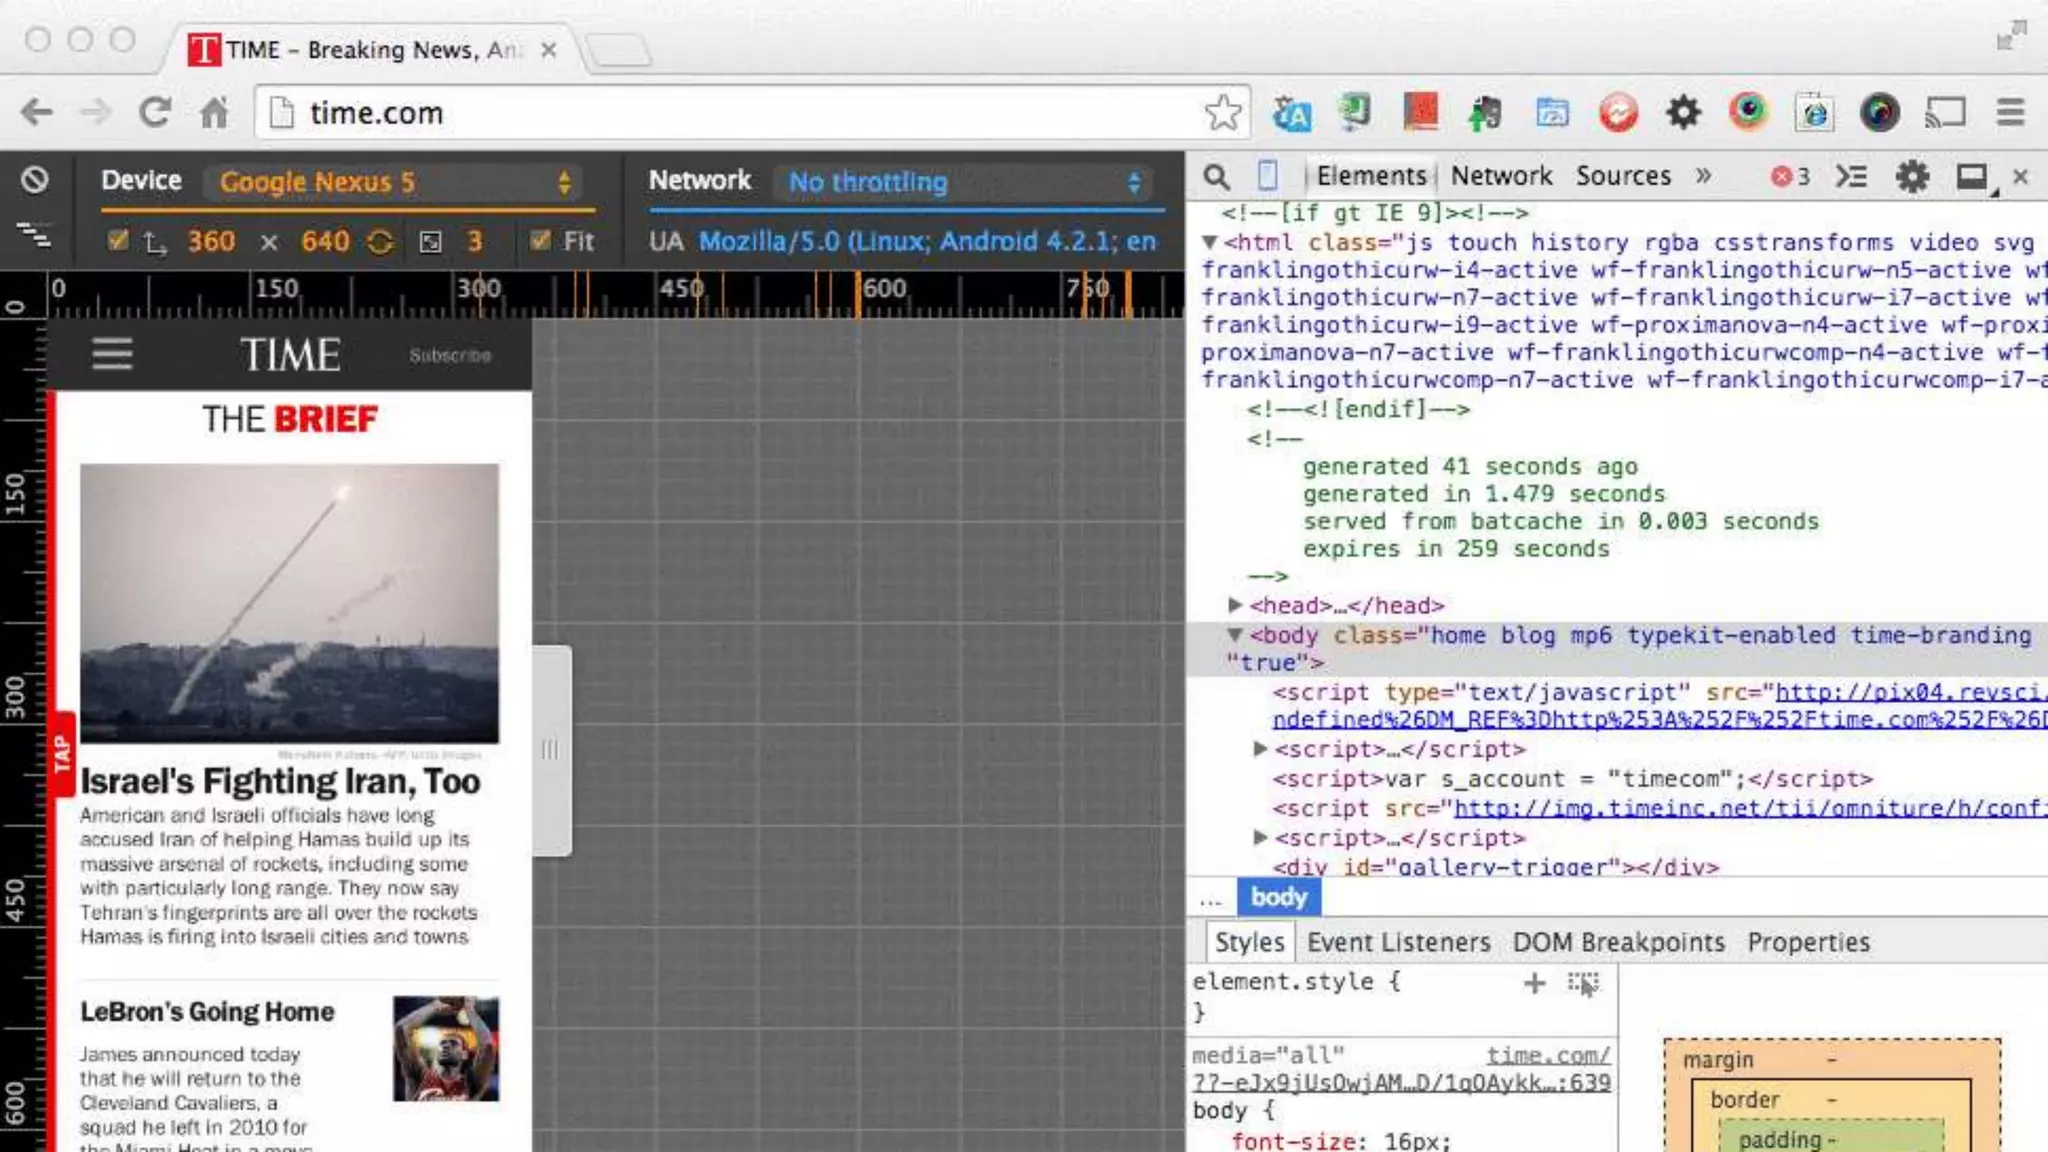
Task: Disable the Fit checkbox
Action: point(541,241)
